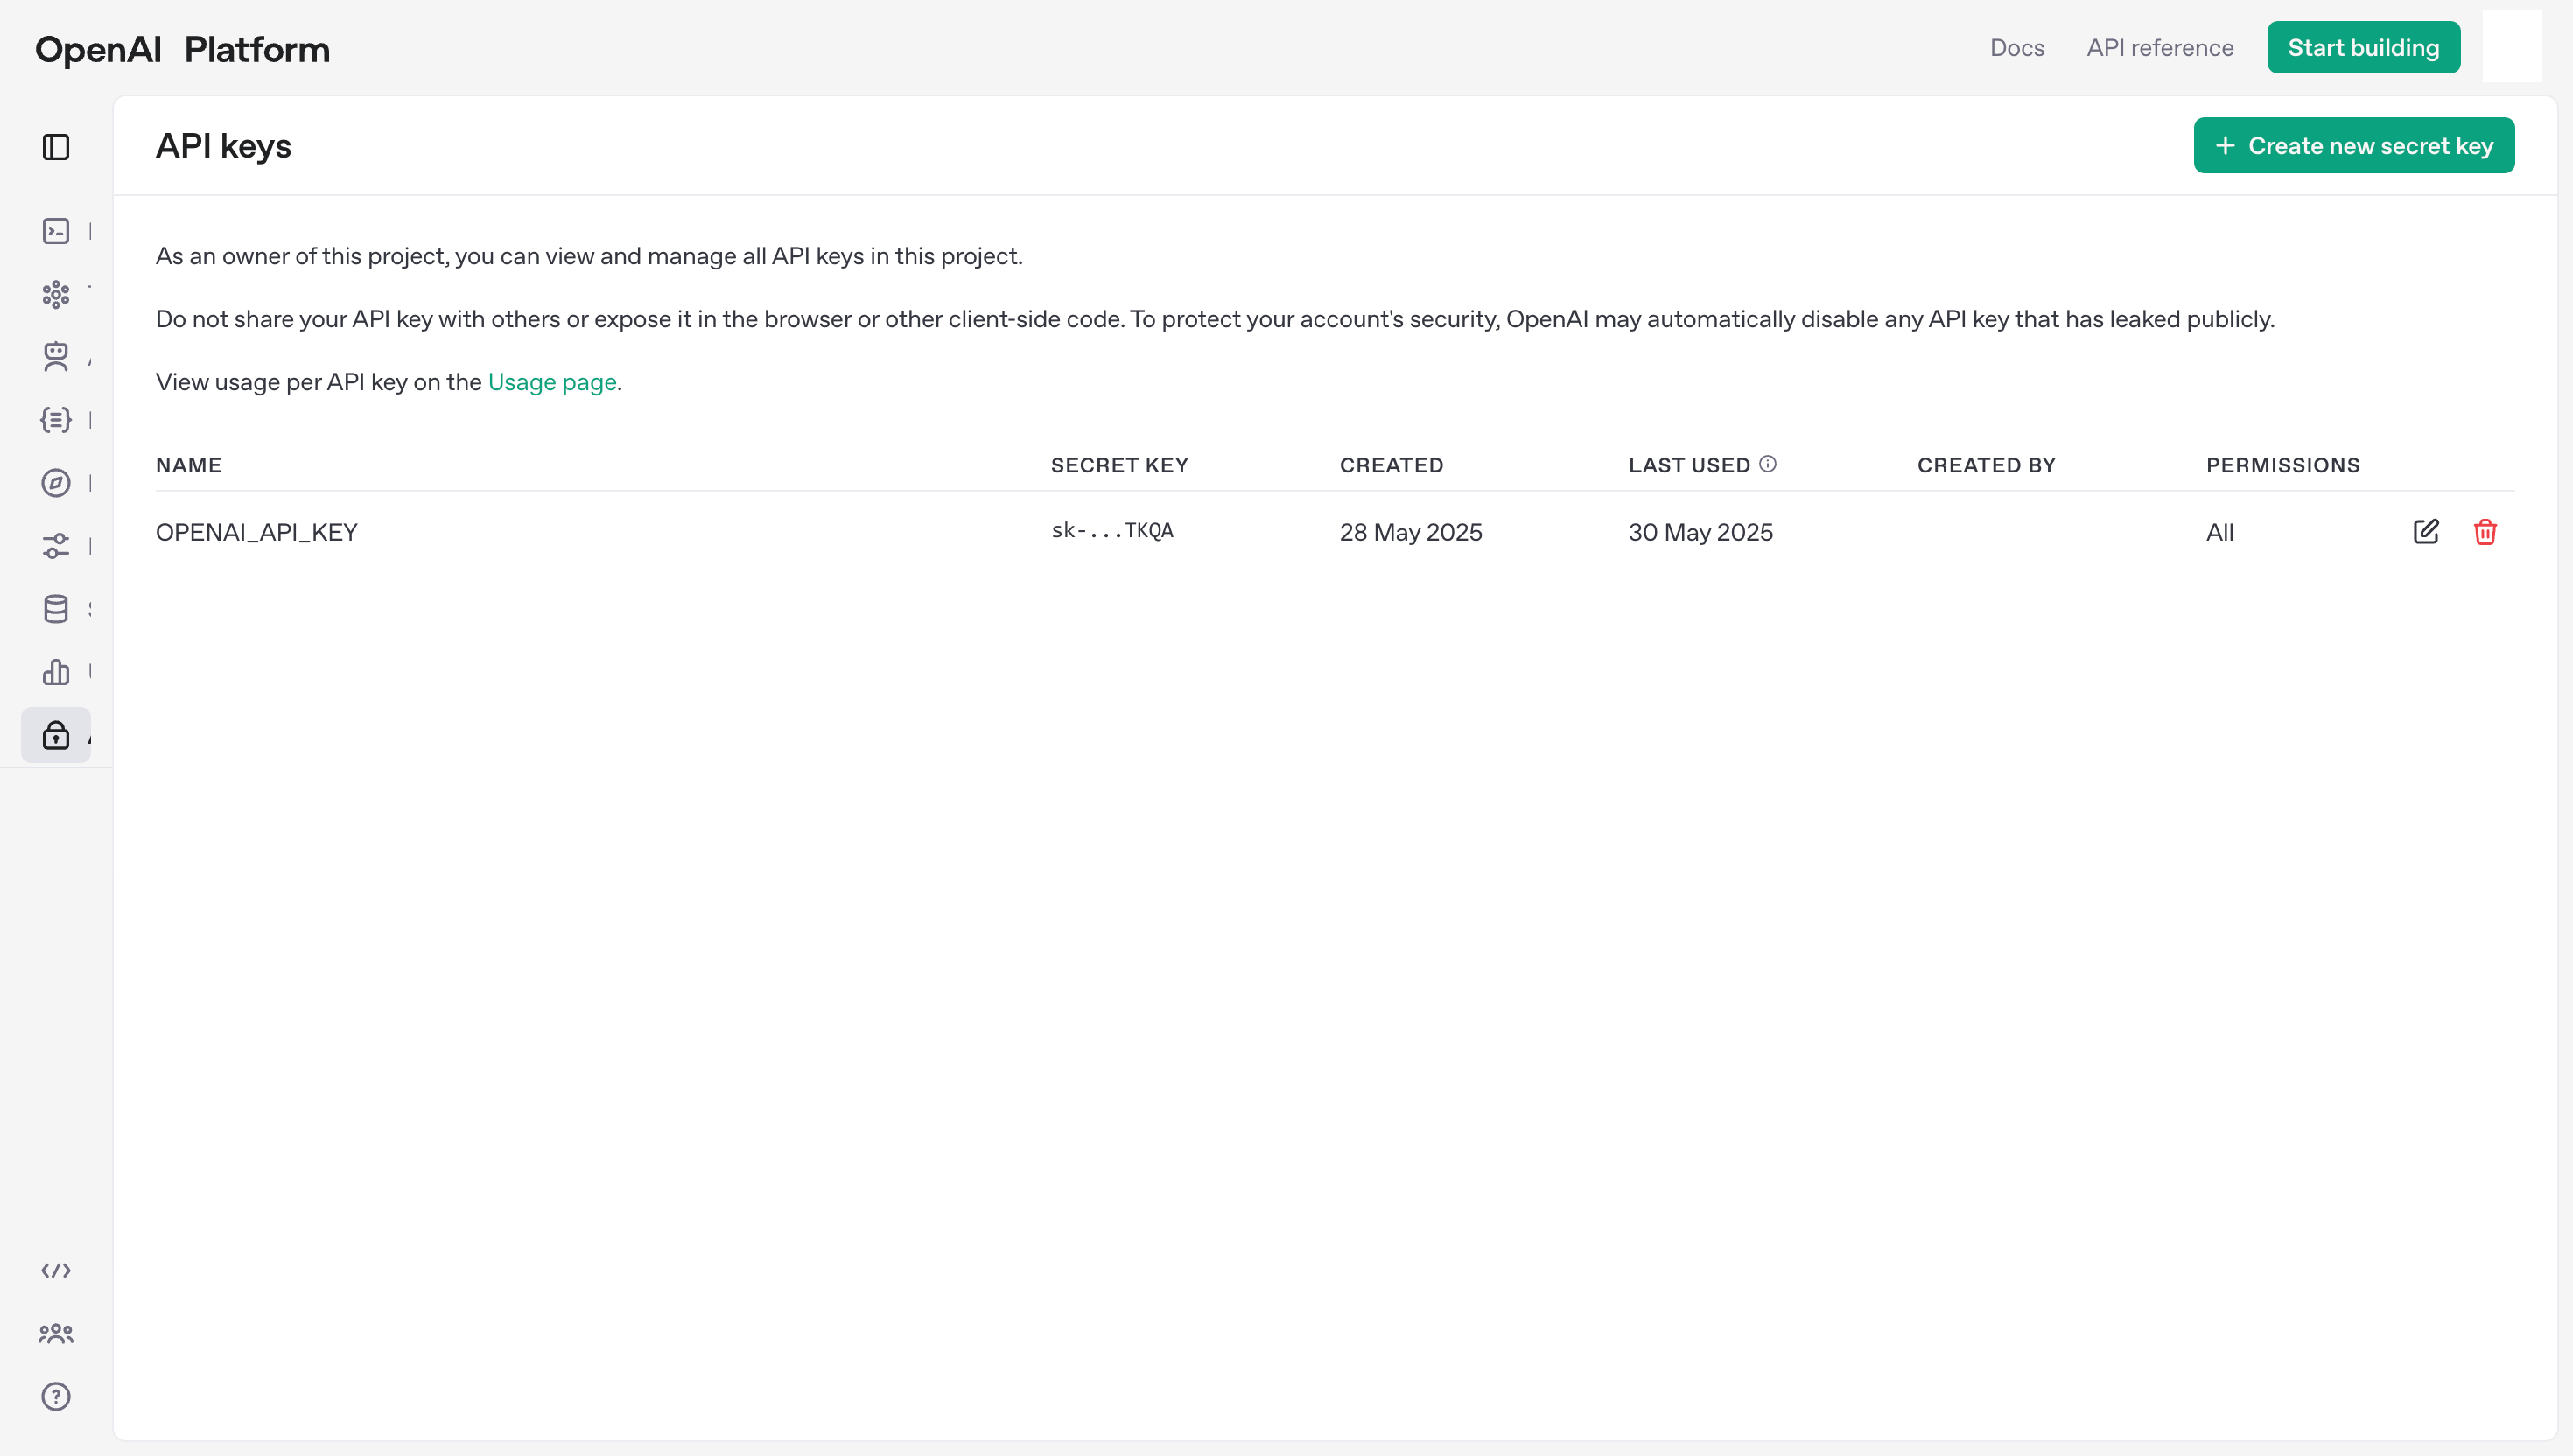The width and height of the screenshot is (2573, 1456).
Task: Click the sk-...TKQA secret key value
Action: 1112,531
